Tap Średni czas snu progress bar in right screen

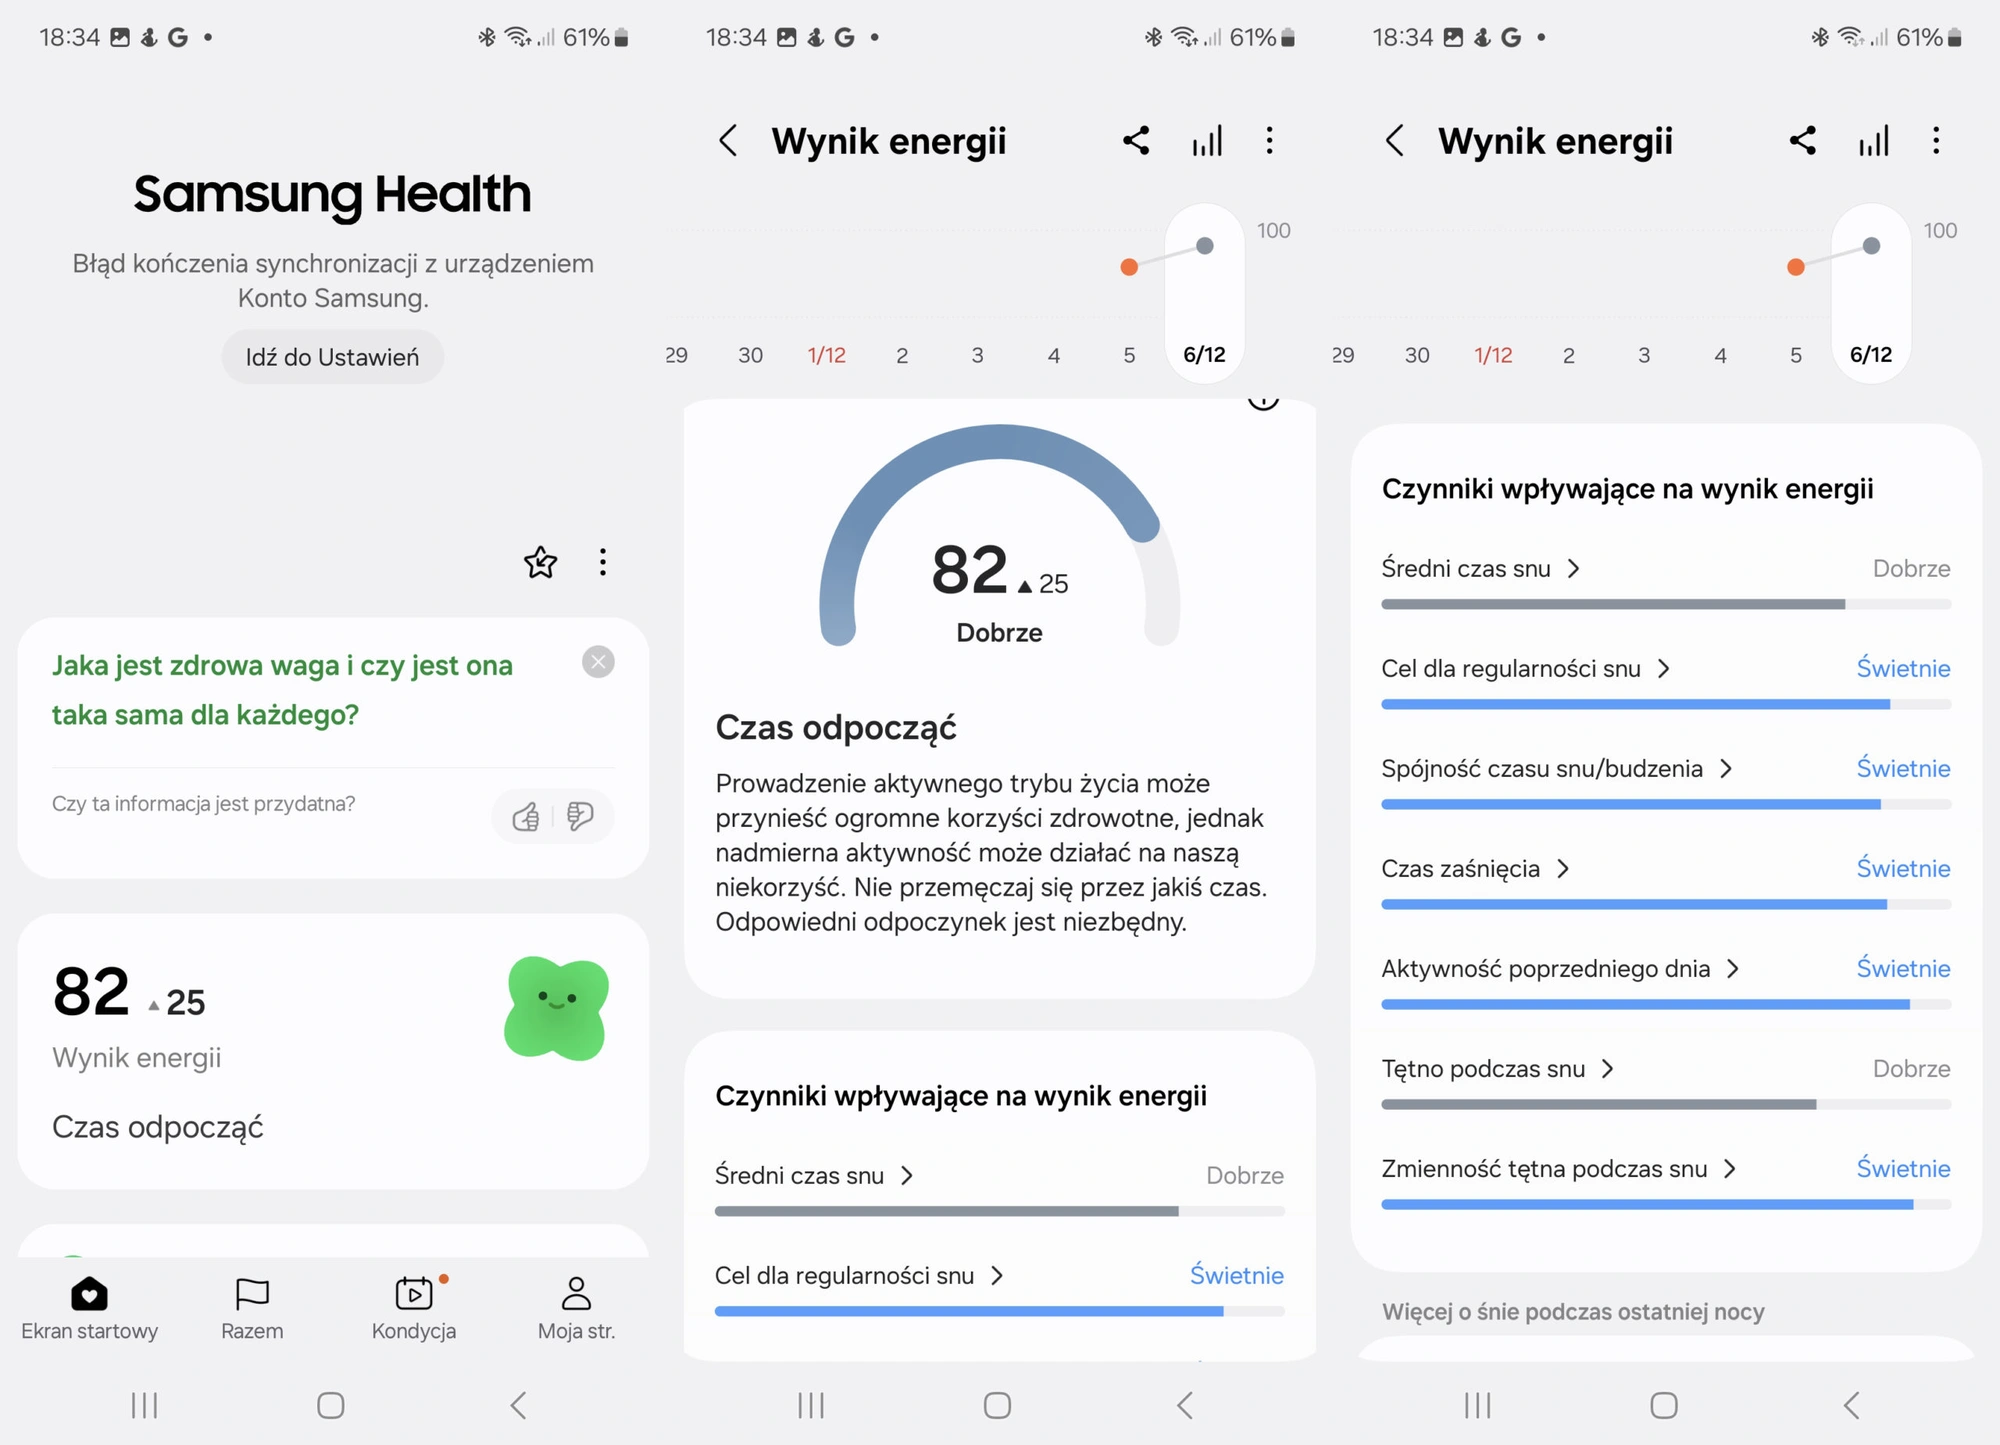coord(1666,604)
